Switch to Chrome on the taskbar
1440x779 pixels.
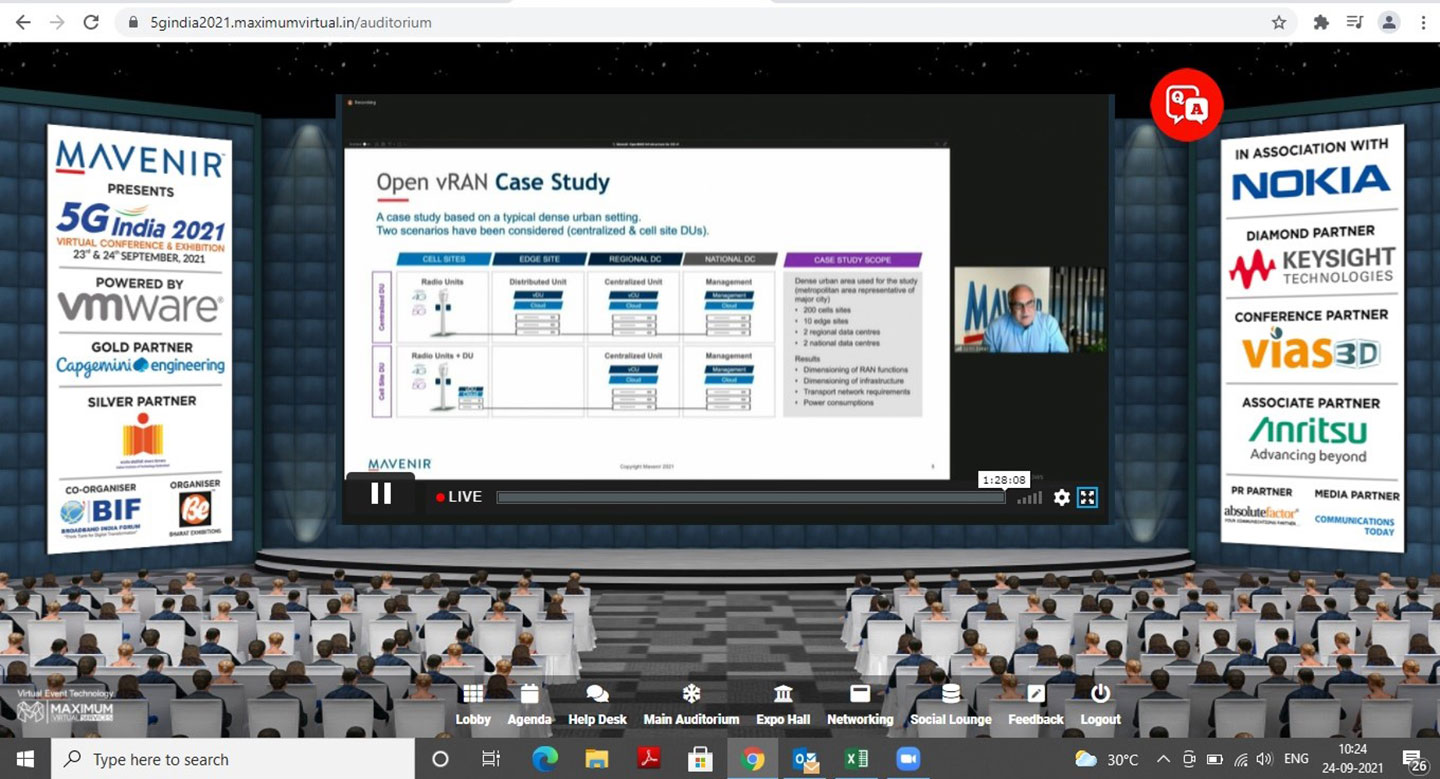752,759
